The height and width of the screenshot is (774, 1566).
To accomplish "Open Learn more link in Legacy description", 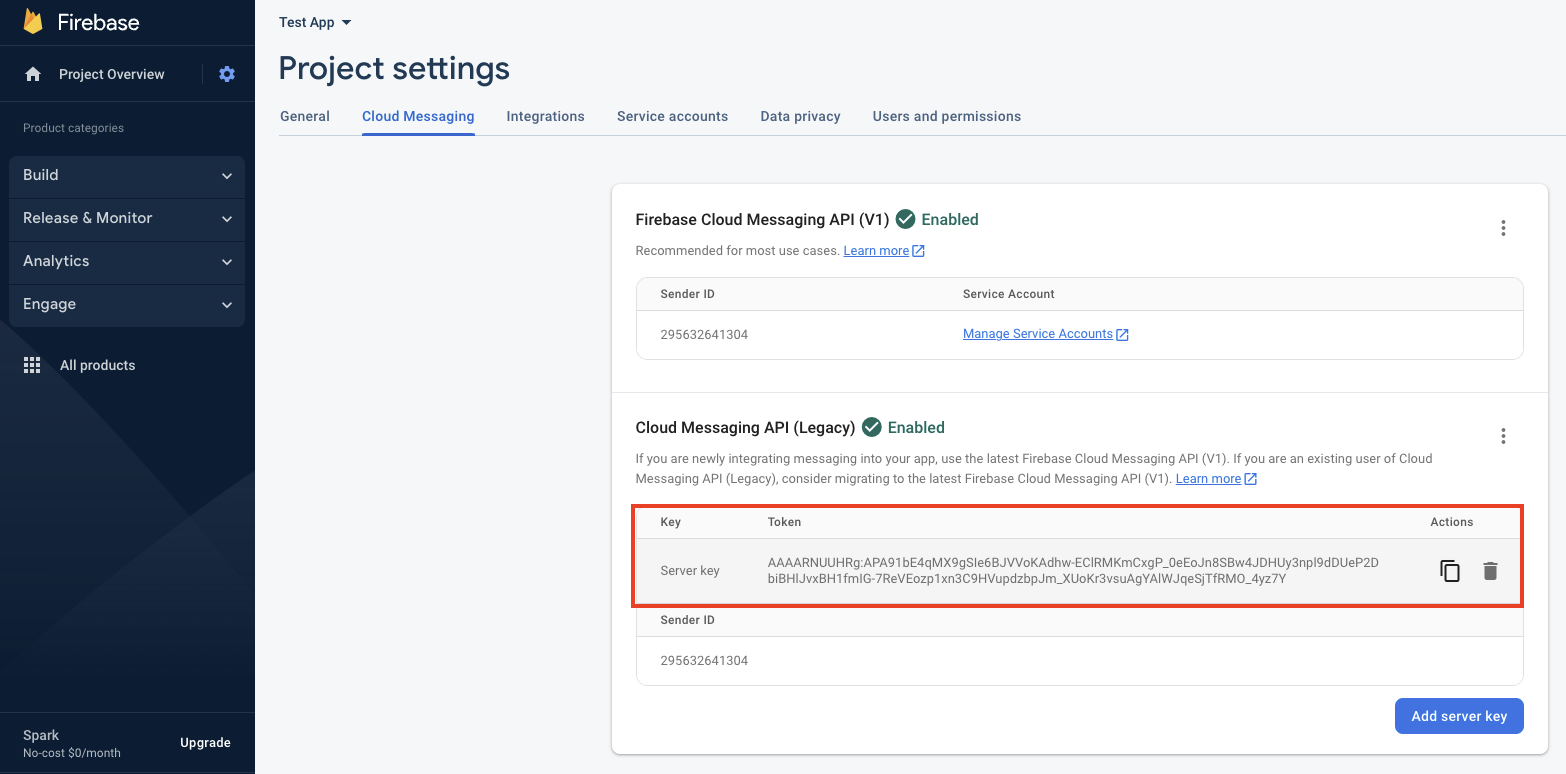I will (1216, 479).
